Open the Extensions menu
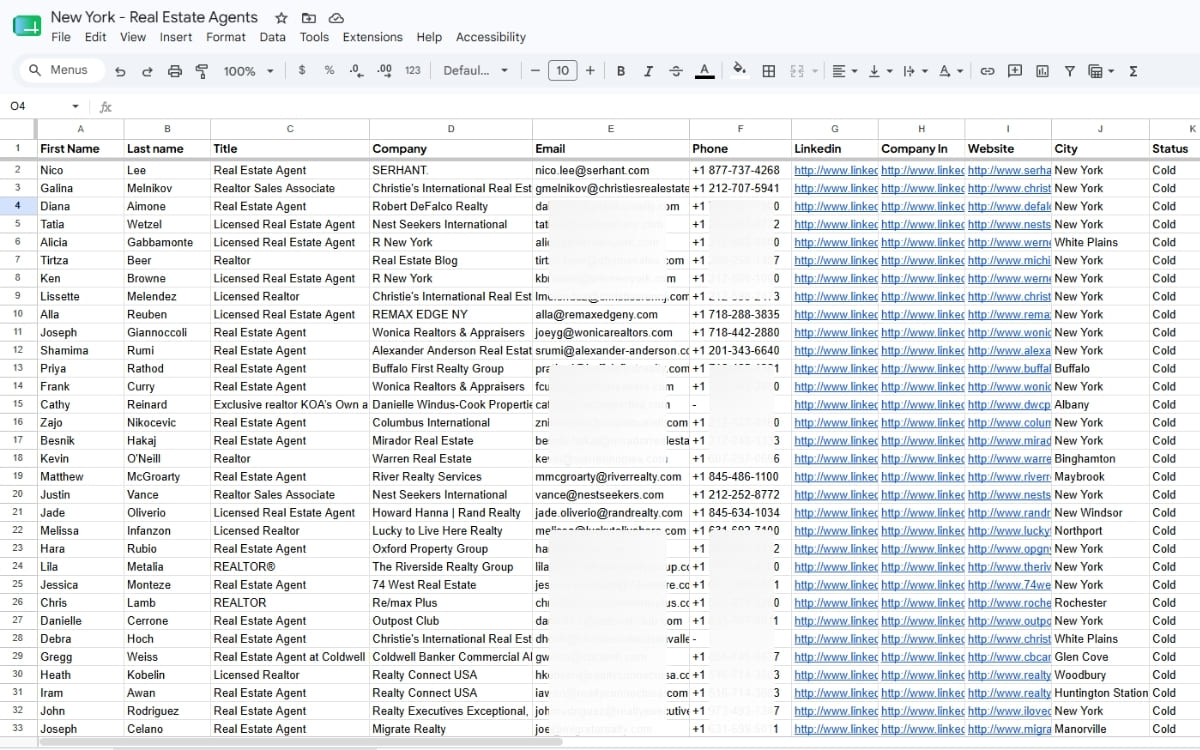Image resolution: width=1200 pixels, height=750 pixels. pos(373,37)
